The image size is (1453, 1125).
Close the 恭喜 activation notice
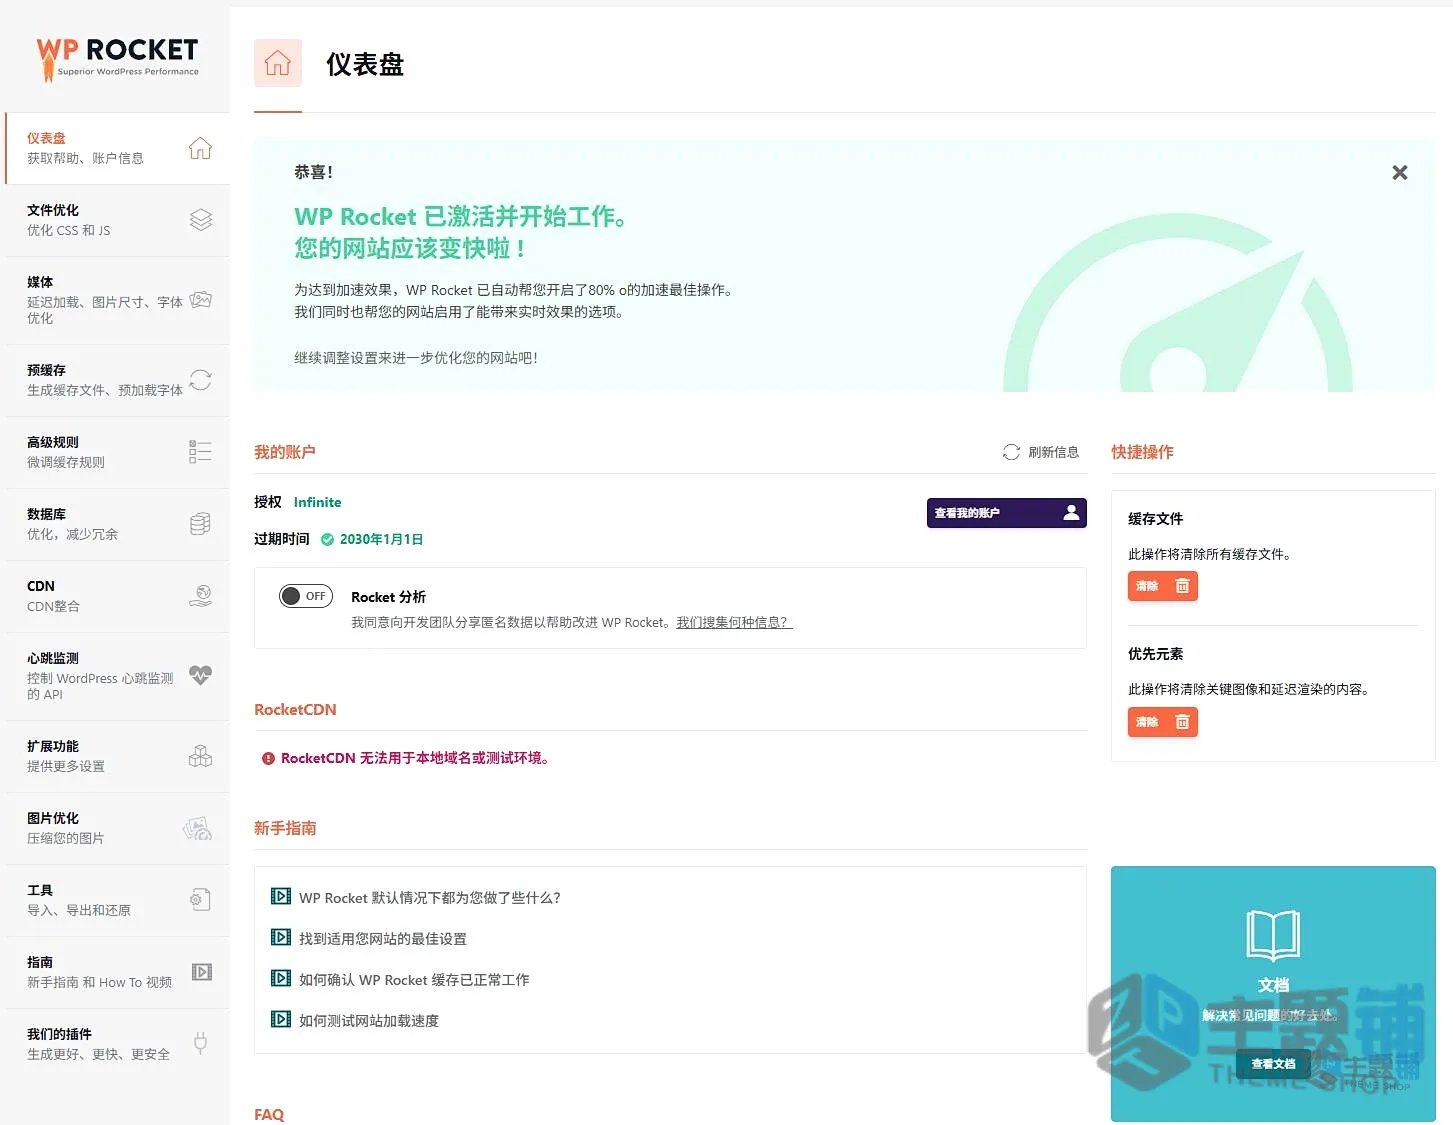1400,173
